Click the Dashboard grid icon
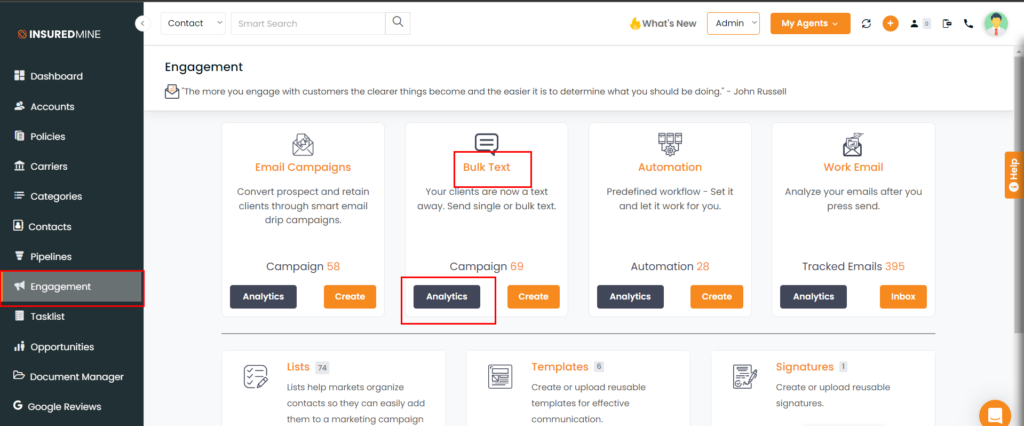The image size is (1024, 426). [19, 76]
